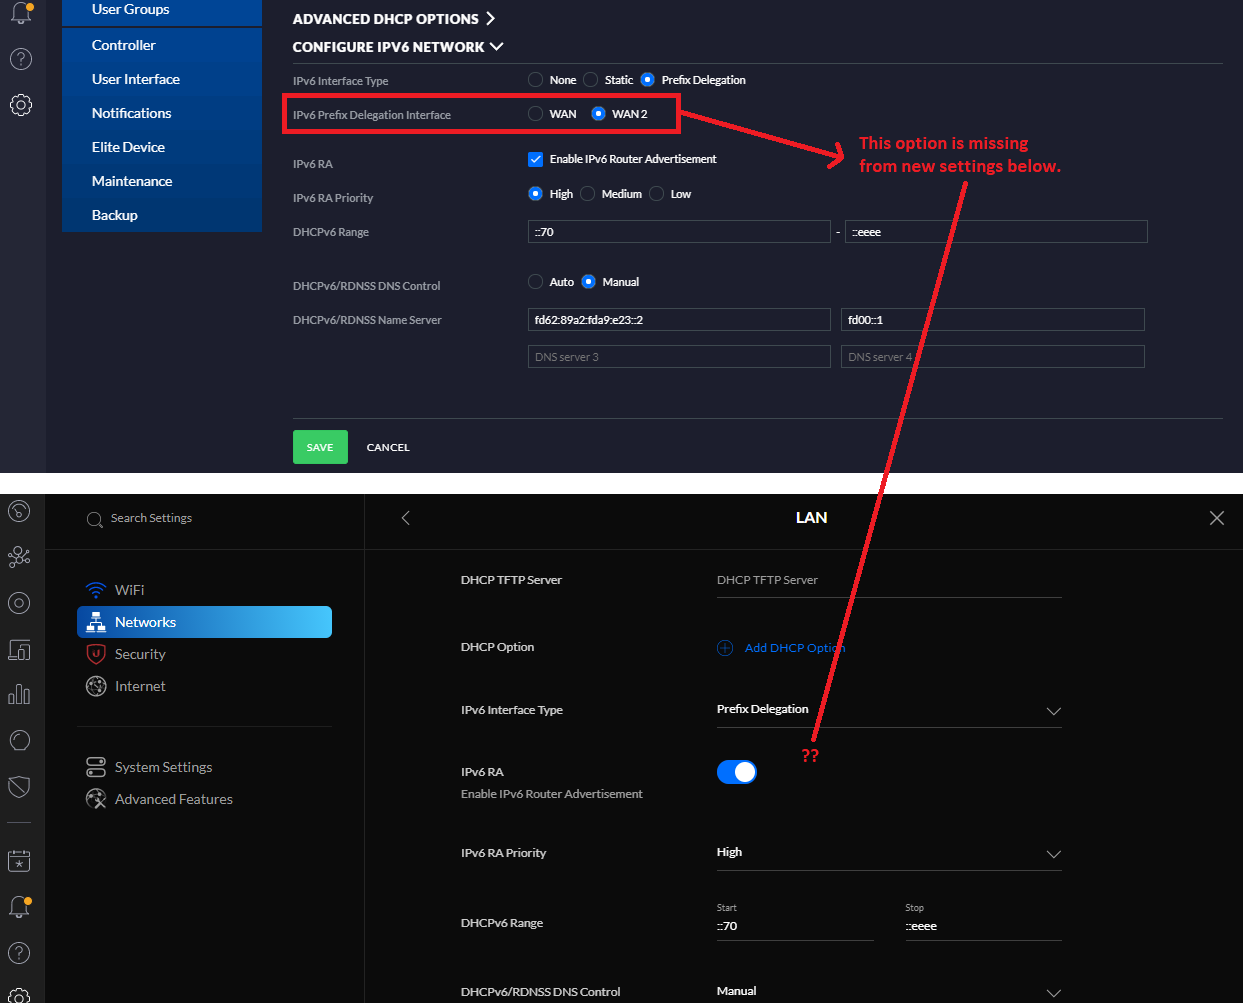Expand Advanced DHCP Options section
Screen dimensions: 1243x1003
[393, 19]
